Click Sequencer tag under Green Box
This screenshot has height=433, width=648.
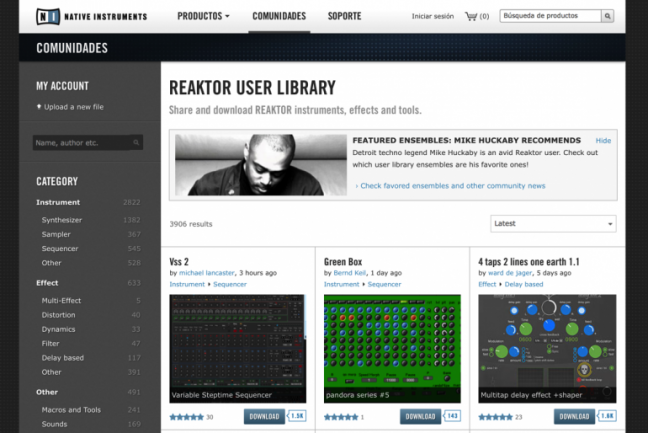384,284
